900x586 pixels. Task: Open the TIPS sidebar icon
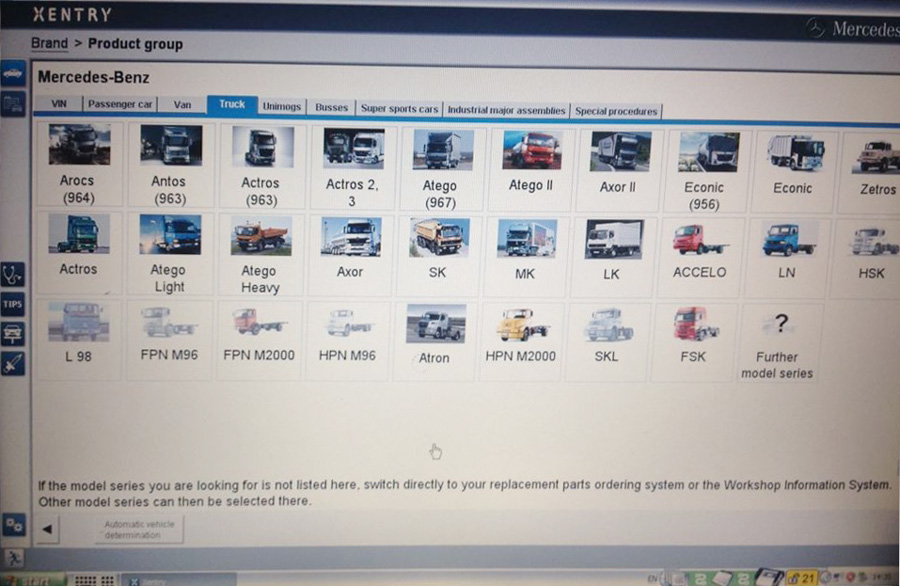(13, 303)
